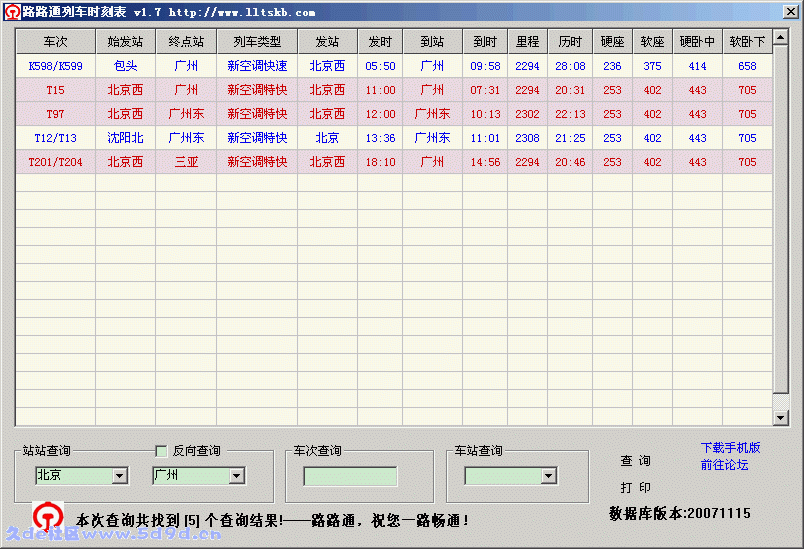
Task: Click the 硬座 column header
Action: point(612,42)
